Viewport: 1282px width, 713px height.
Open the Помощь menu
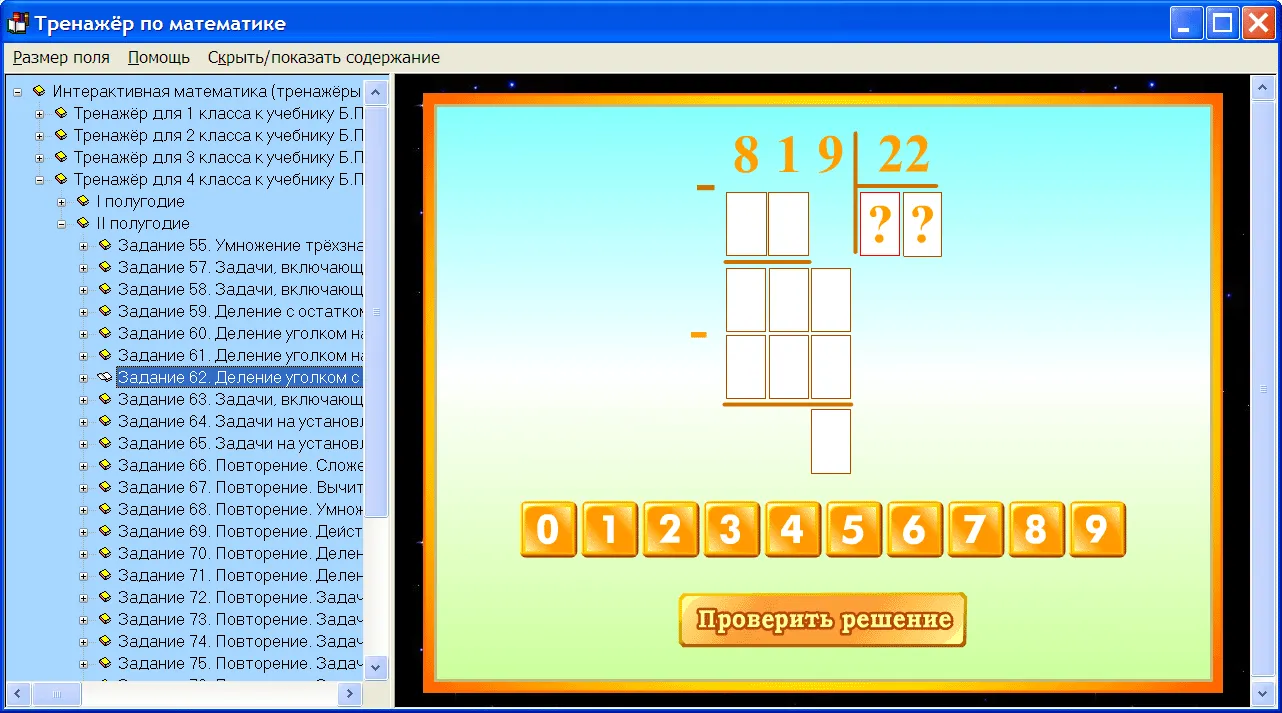(x=159, y=57)
